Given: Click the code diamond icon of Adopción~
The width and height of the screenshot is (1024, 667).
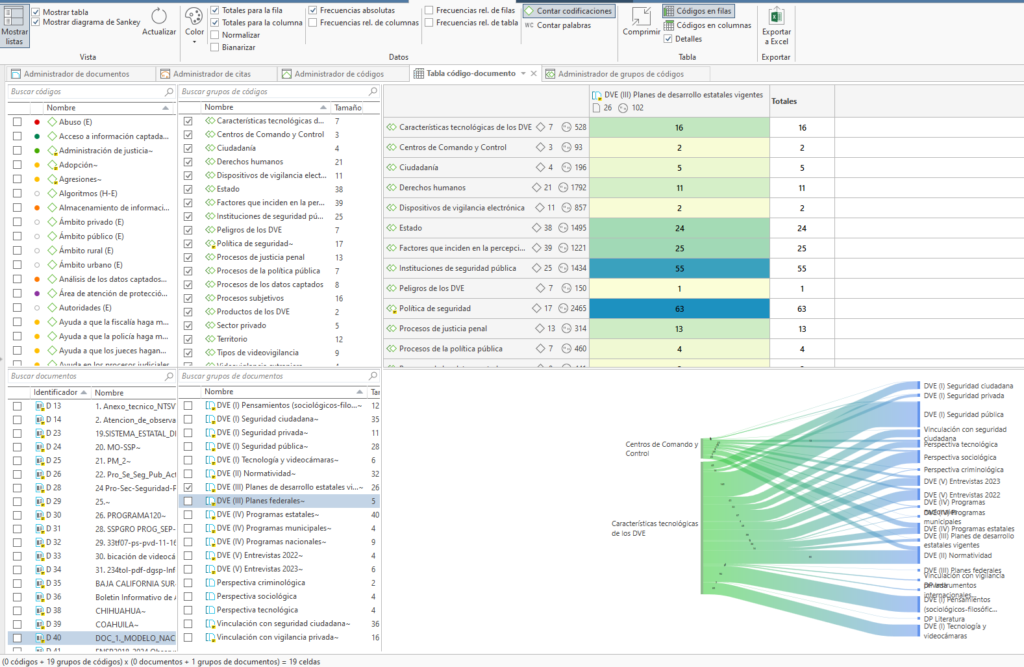Looking at the screenshot, I should (x=52, y=165).
